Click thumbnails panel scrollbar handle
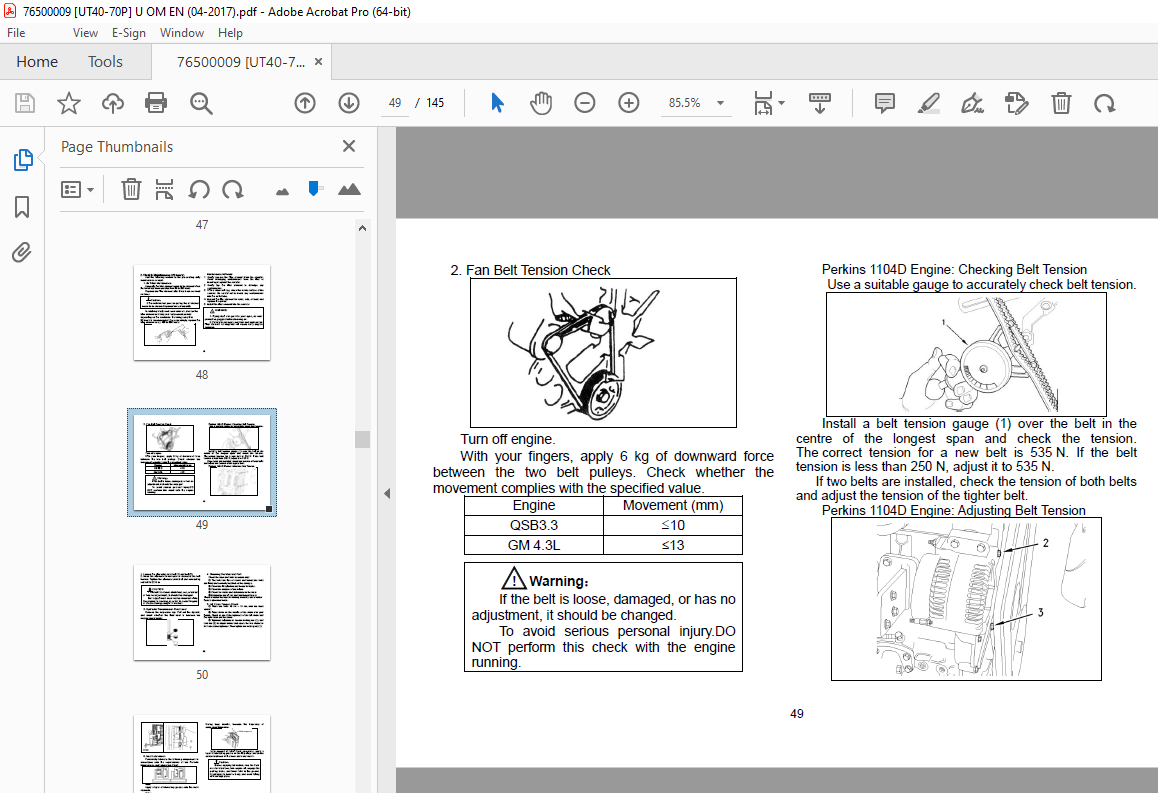 (x=362, y=439)
